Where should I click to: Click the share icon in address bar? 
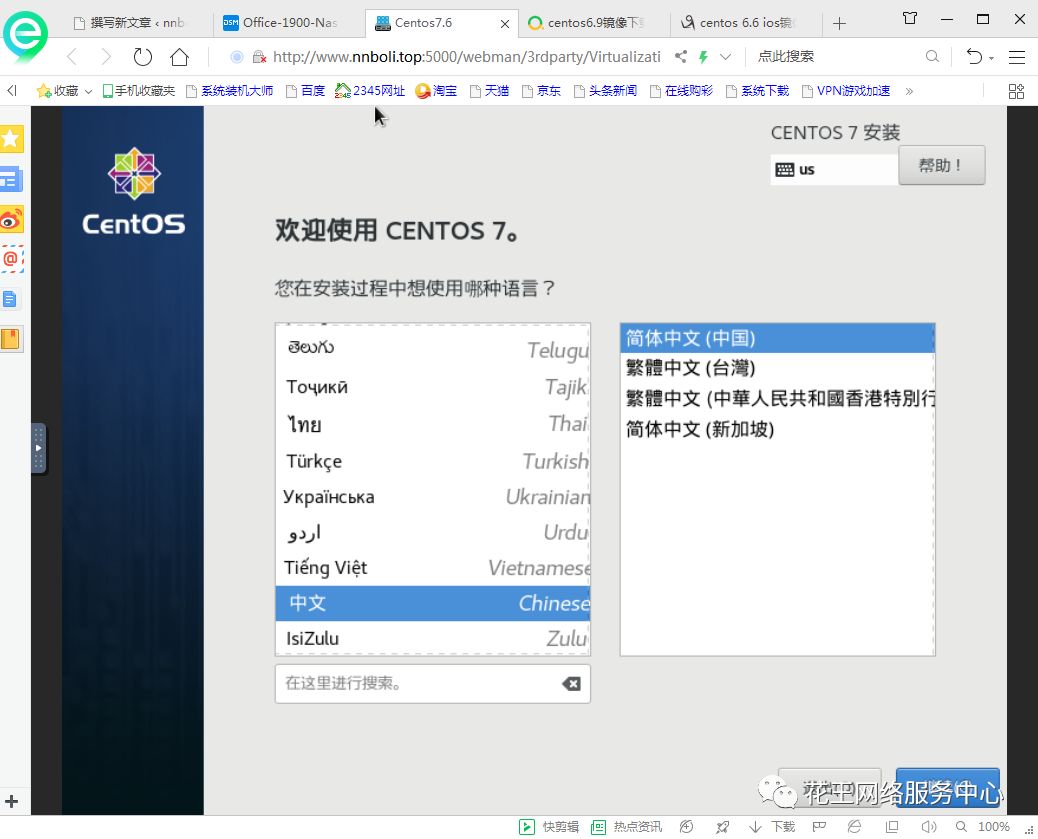(x=681, y=56)
